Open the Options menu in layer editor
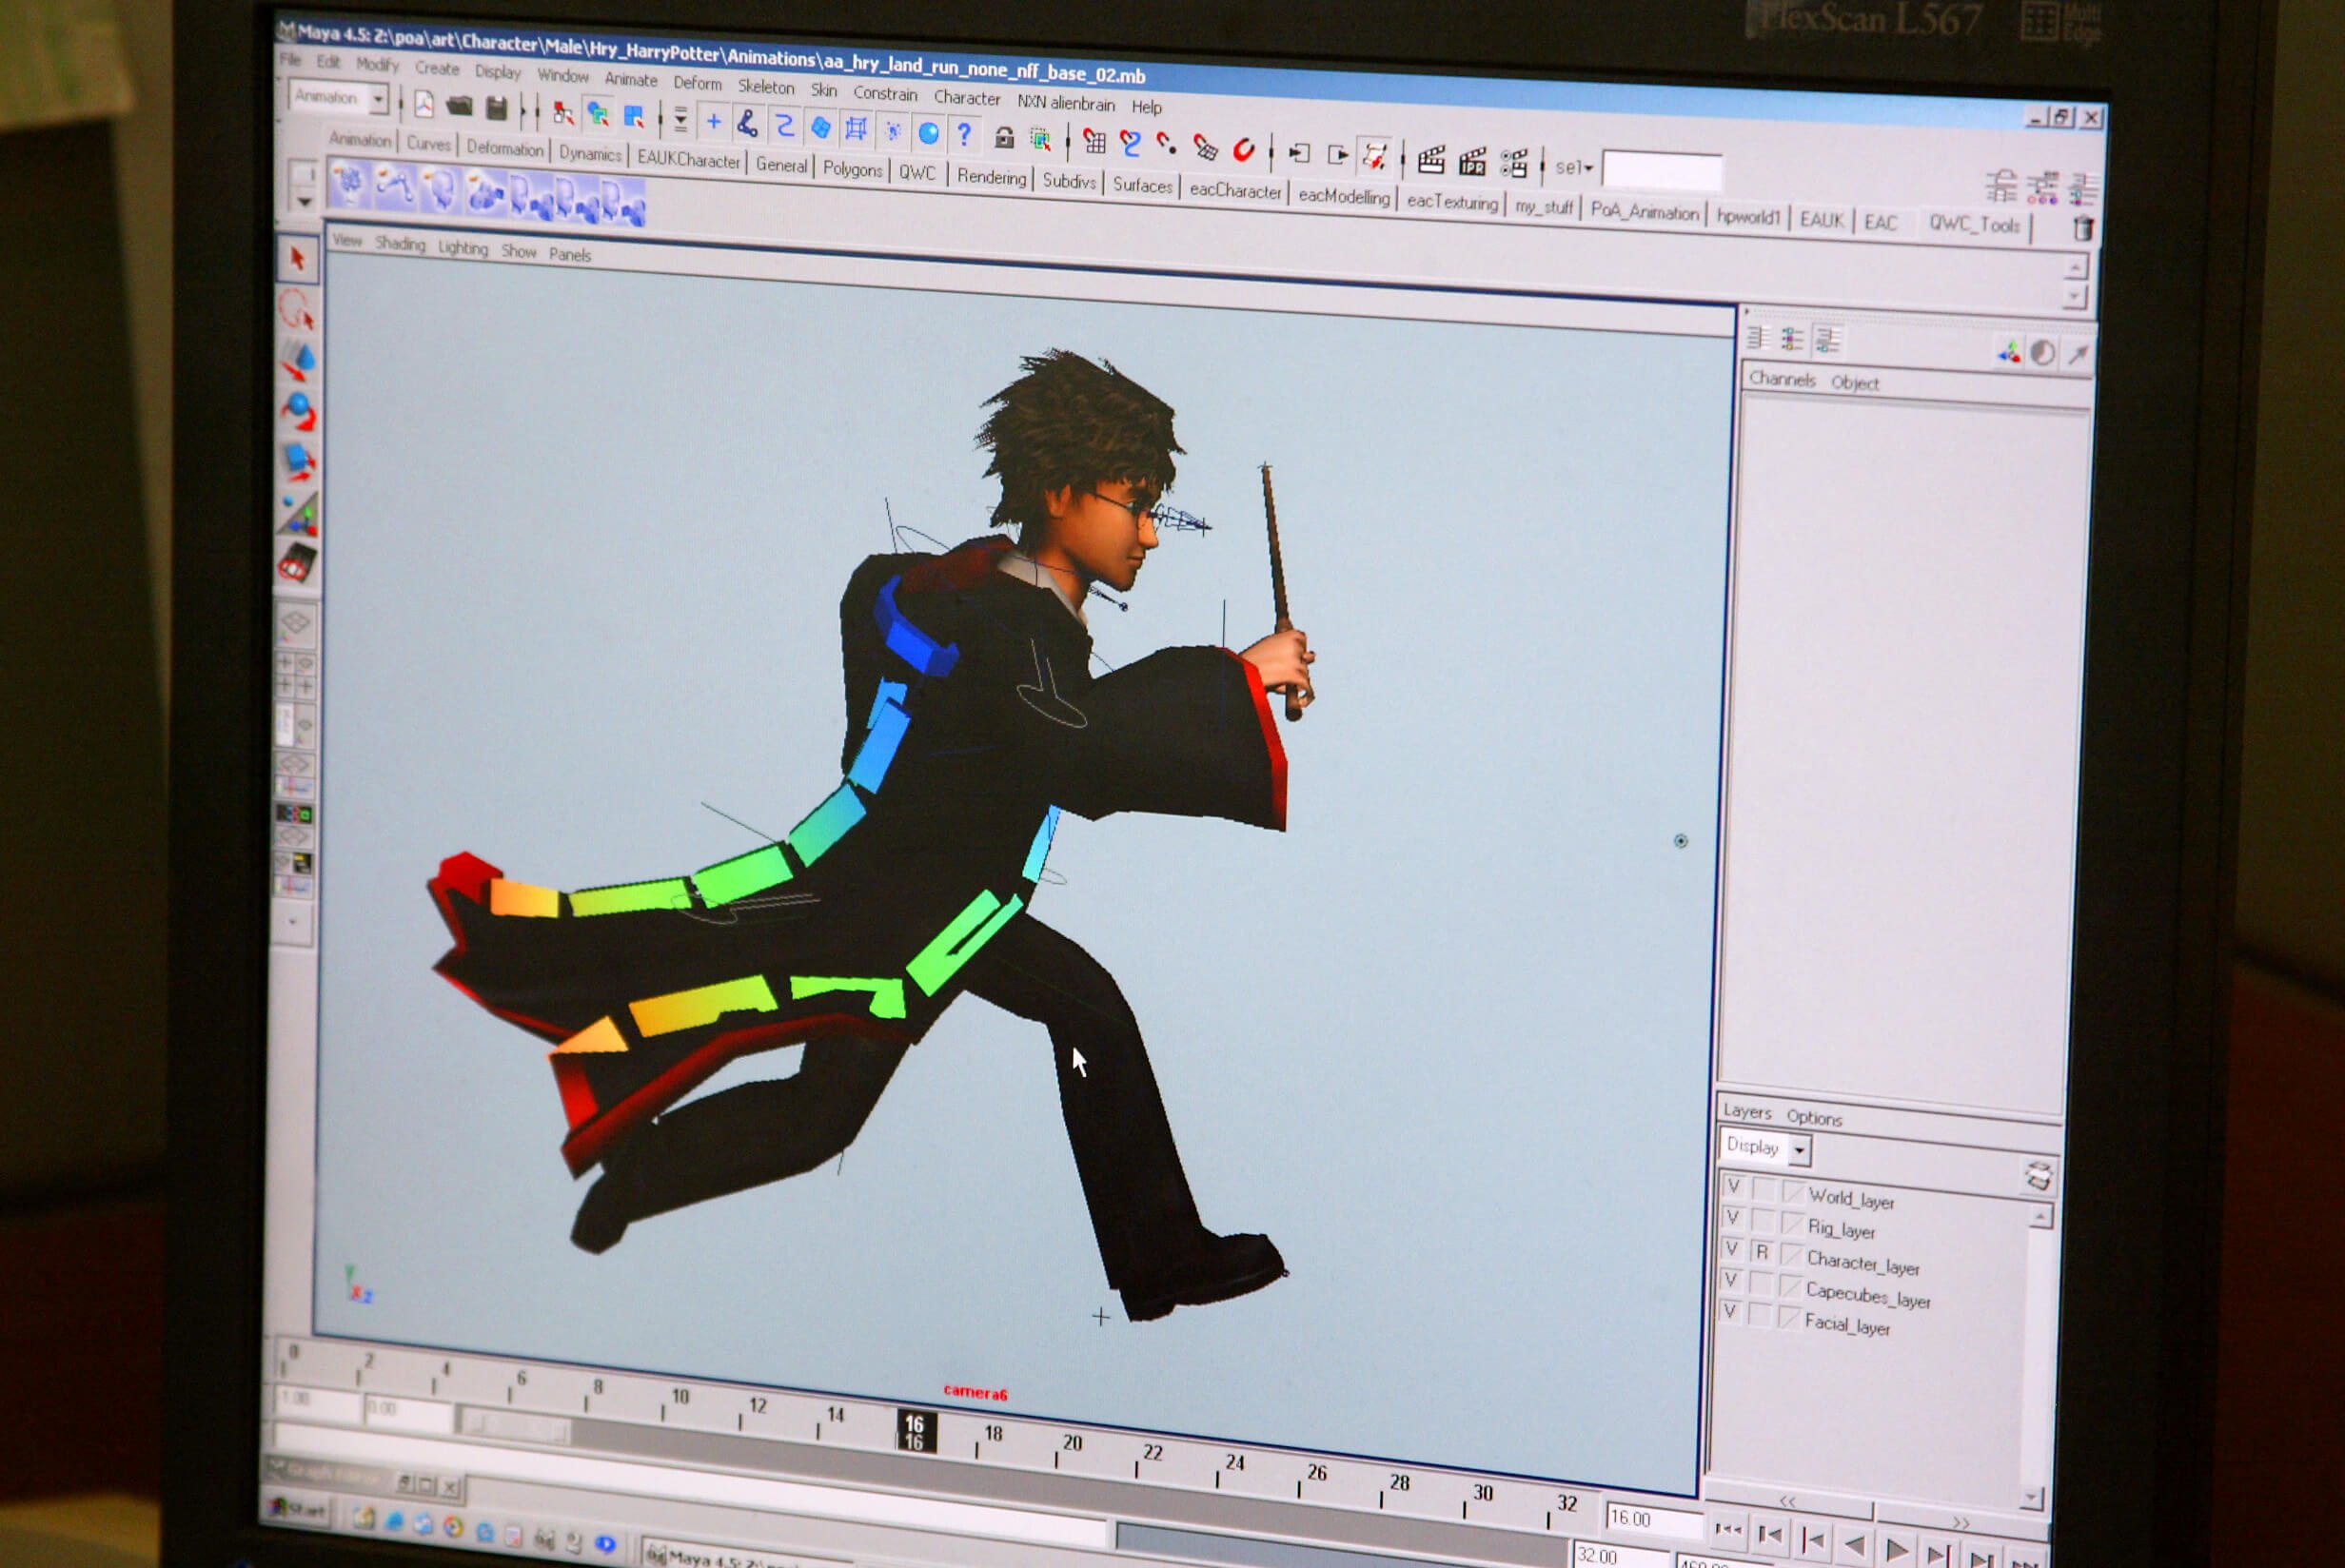Image resolution: width=2345 pixels, height=1568 pixels. [1814, 1117]
